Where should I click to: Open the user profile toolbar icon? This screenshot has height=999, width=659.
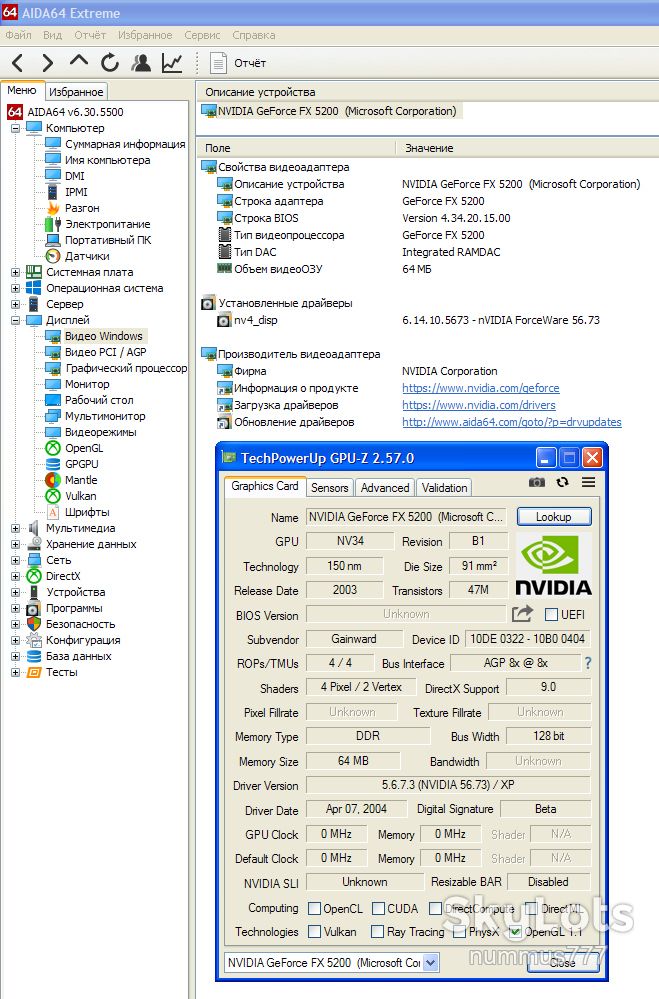141,62
